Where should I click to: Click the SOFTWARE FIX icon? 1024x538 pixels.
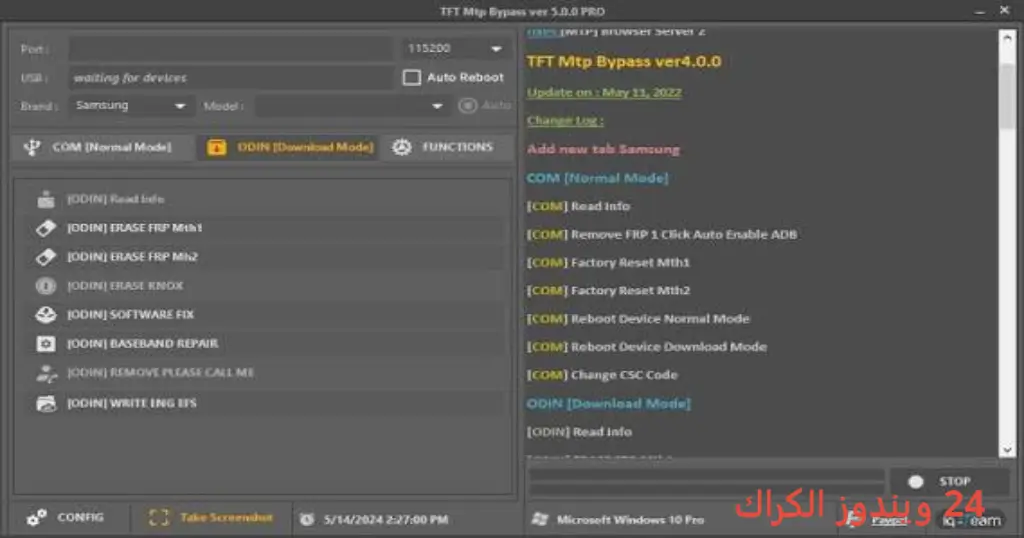tap(46, 315)
